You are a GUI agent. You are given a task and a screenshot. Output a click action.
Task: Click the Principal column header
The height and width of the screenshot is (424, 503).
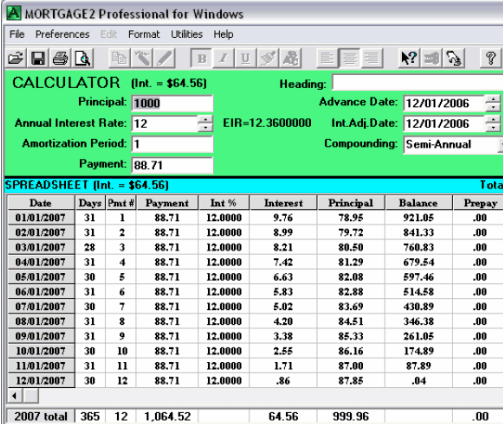pyautogui.click(x=351, y=203)
